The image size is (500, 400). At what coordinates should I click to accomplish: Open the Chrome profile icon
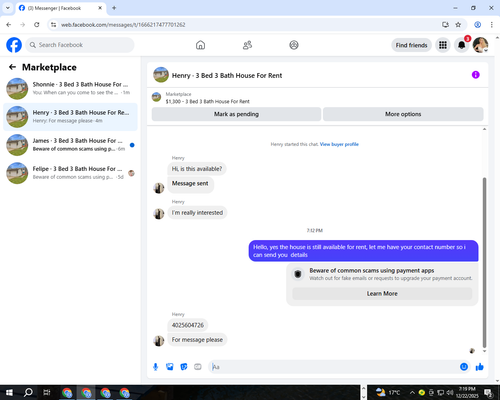(x=478, y=25)
